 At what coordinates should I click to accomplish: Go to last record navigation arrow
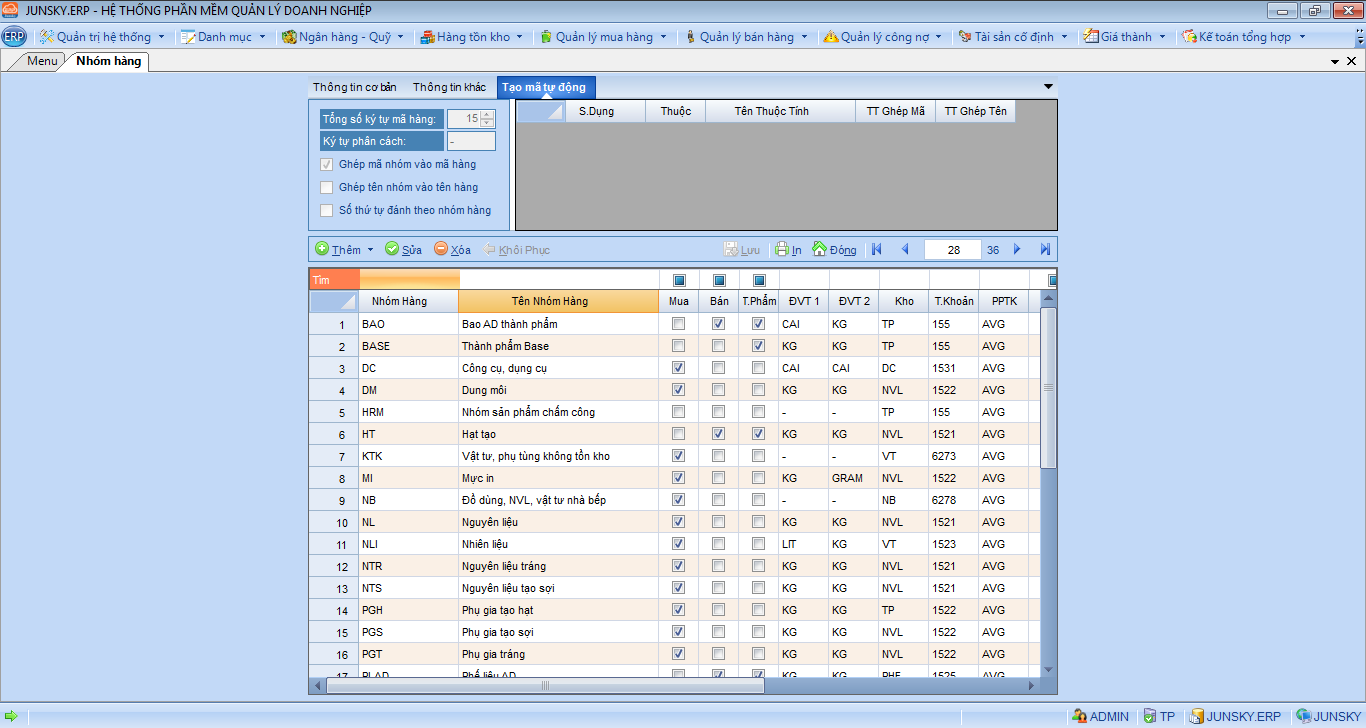coord(1045,250)
